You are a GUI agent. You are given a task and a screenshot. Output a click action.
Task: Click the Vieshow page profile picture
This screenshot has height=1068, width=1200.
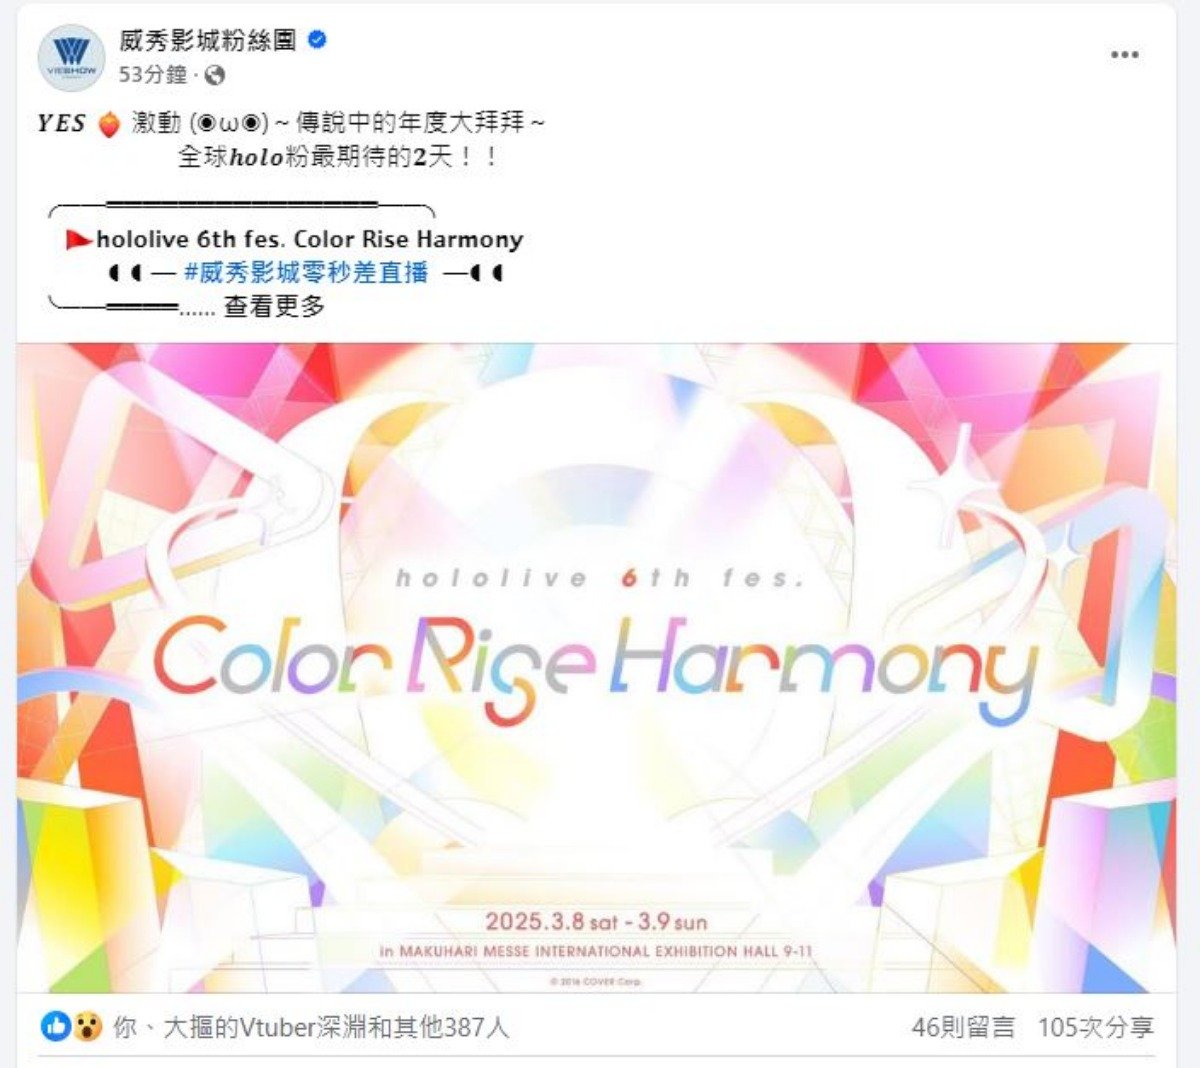(71, 57)
